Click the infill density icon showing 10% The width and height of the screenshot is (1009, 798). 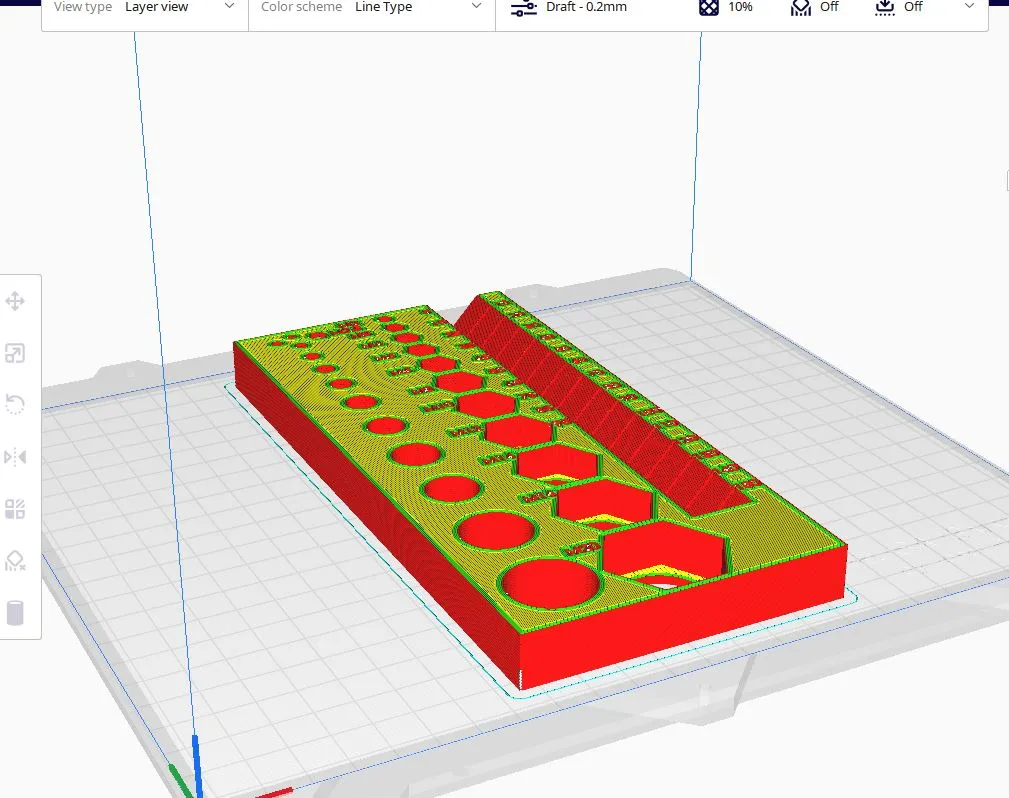click(708, 7)
